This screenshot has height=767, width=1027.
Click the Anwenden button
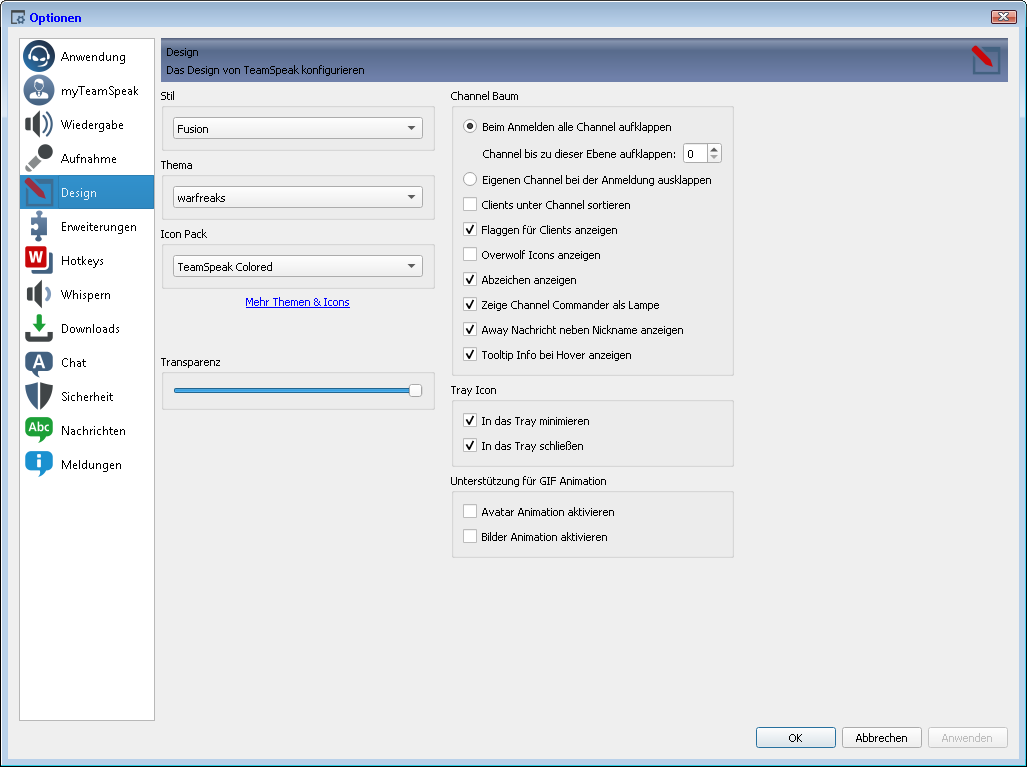tap(967, 738)
